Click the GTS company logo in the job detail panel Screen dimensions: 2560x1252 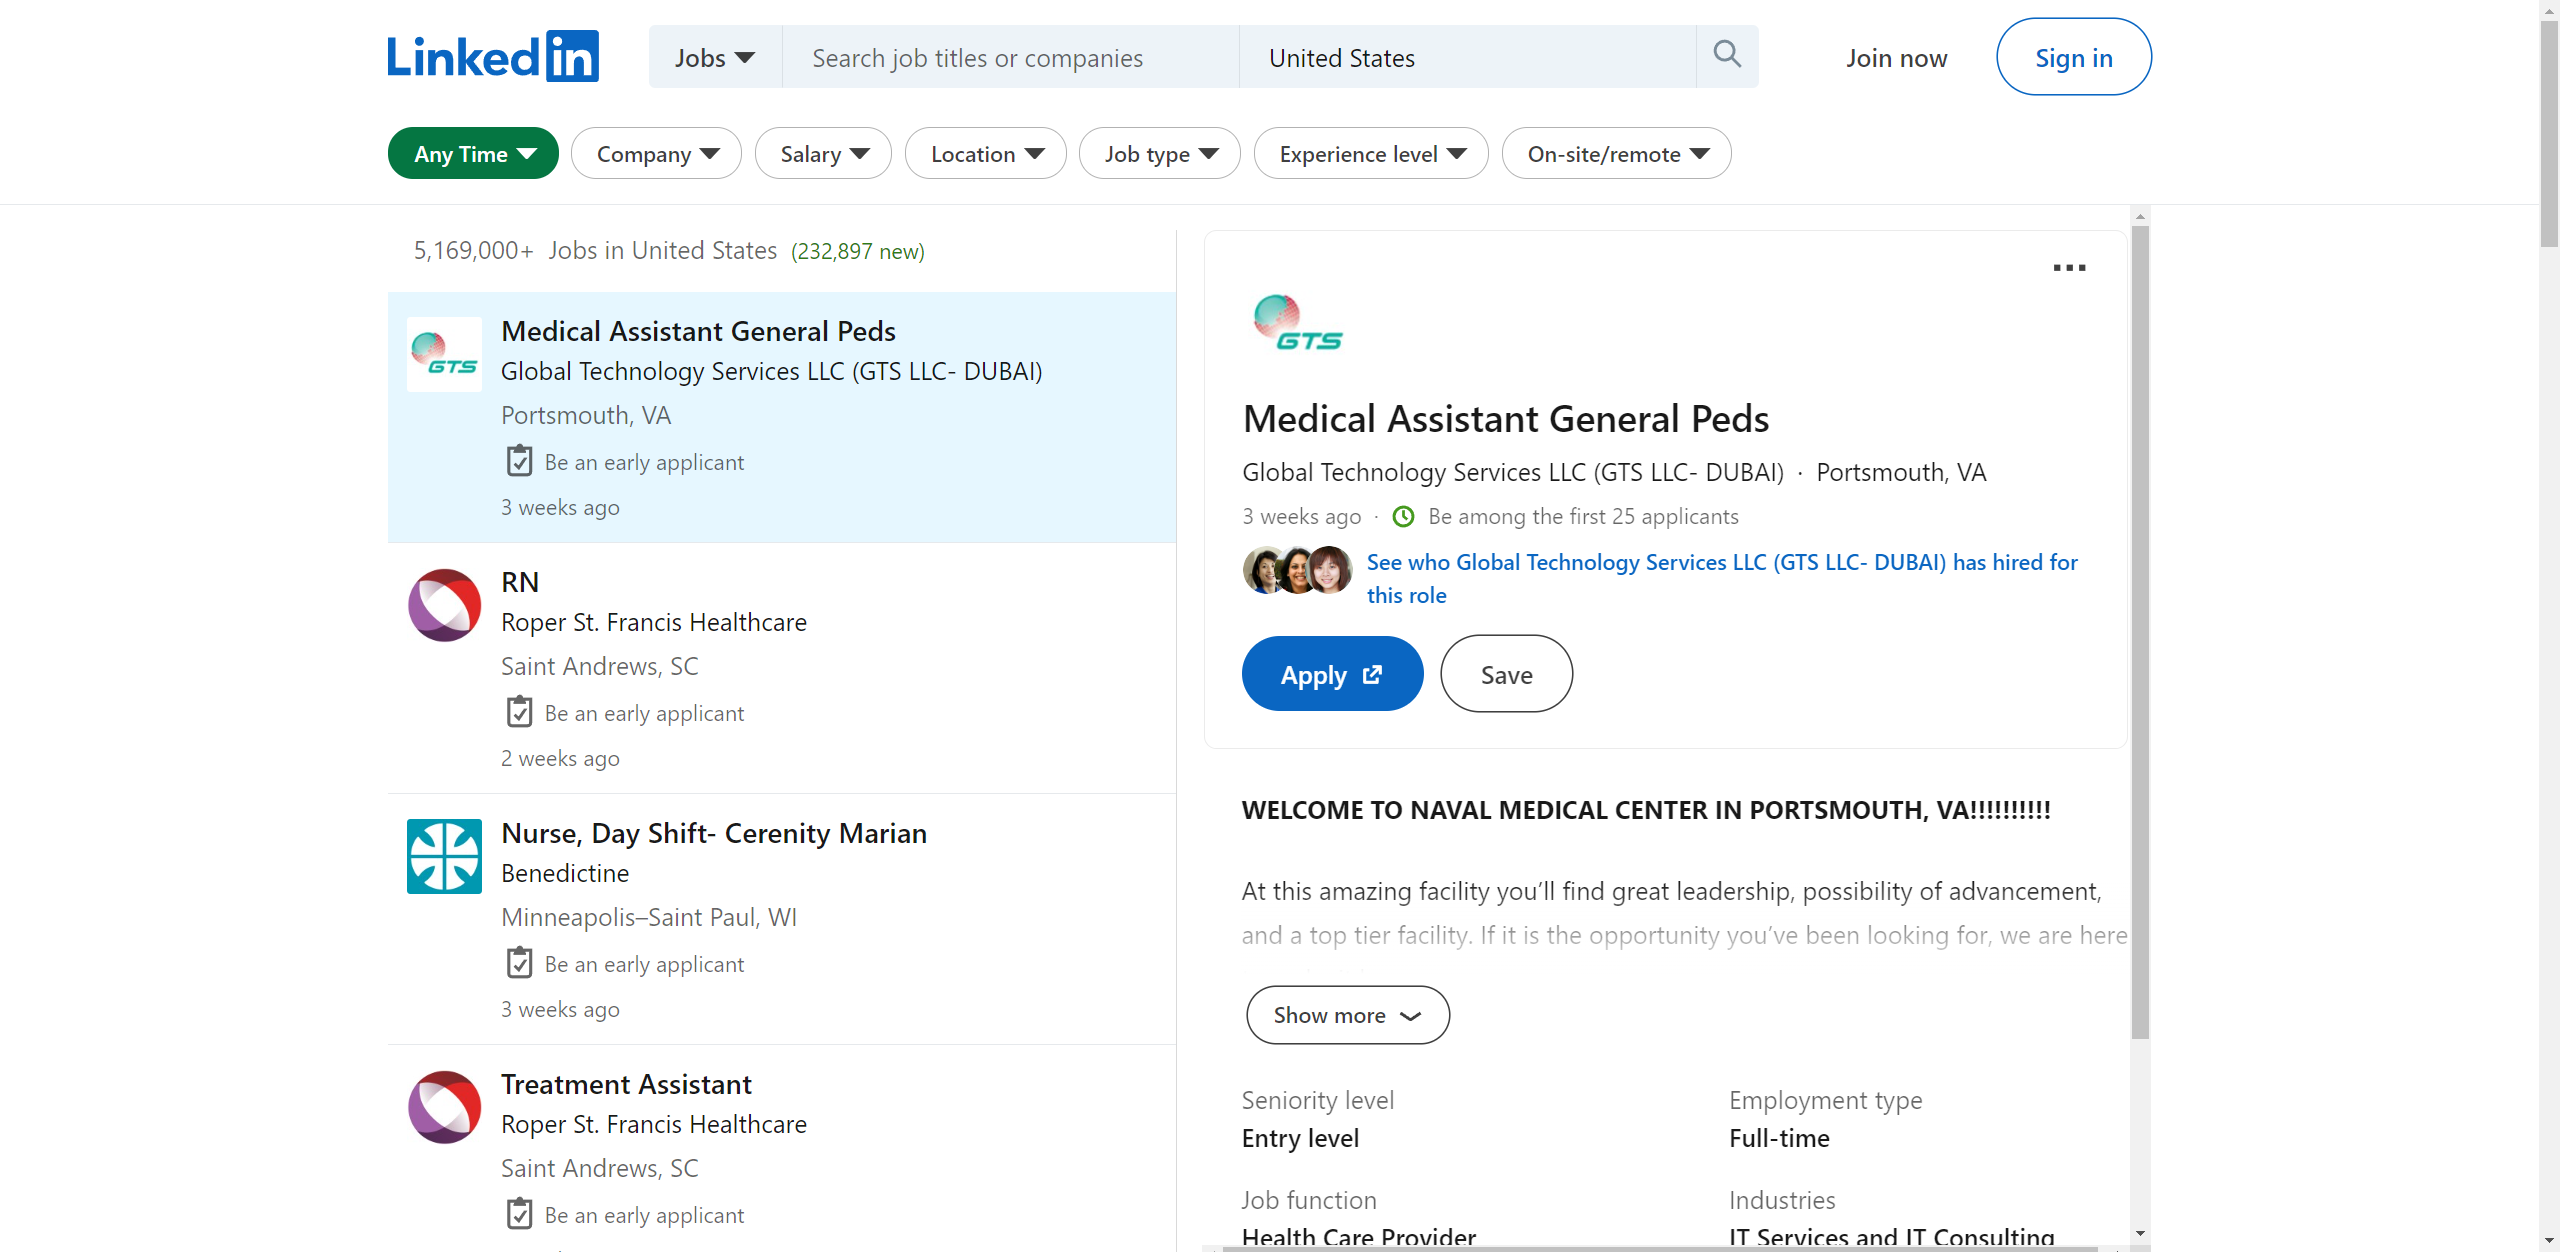(x=1296, y=321)
